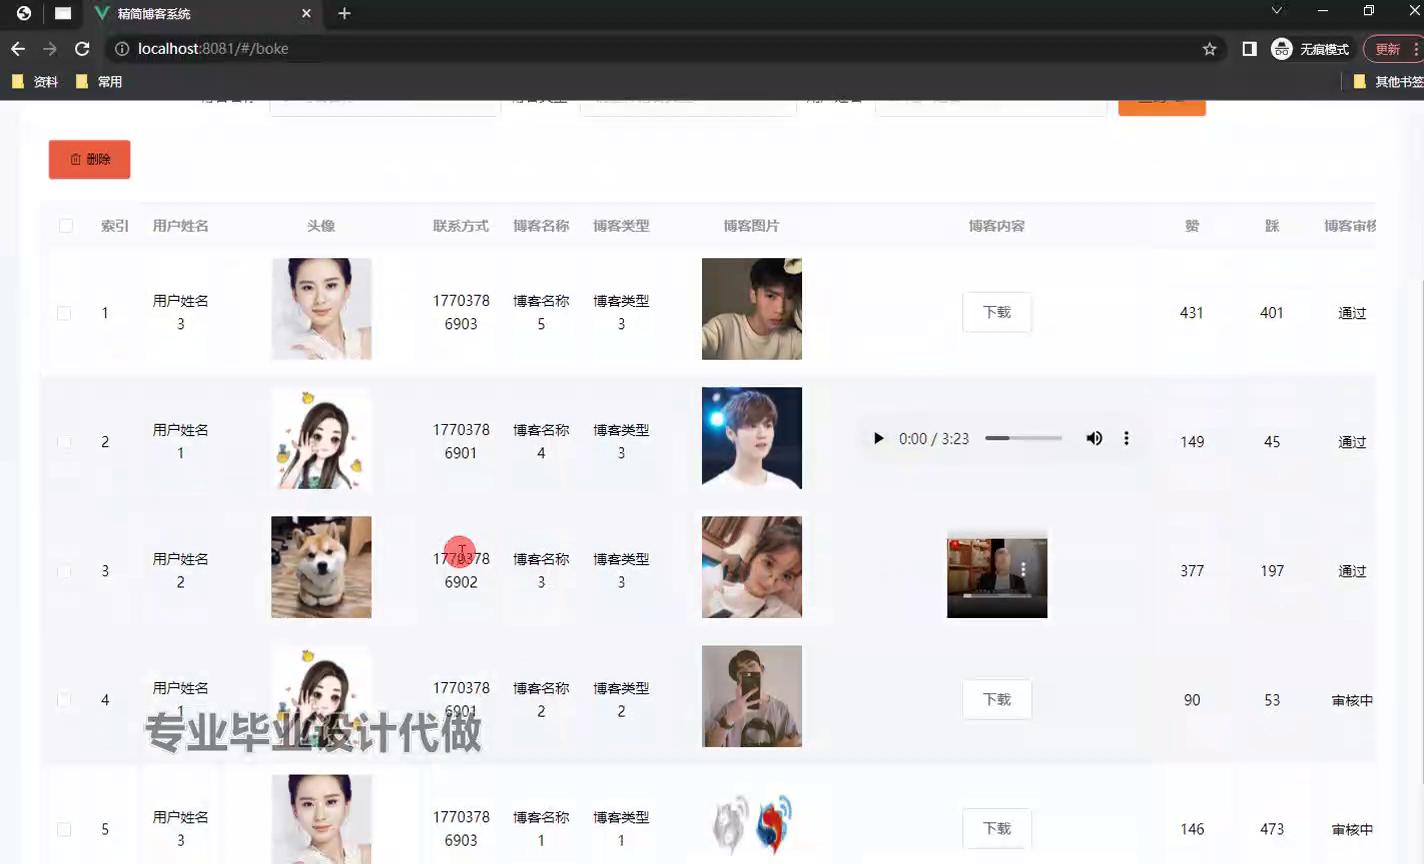Check the checkbox for row 3
The width and height of the screenshot is (1424, 864).
point(64,571)
